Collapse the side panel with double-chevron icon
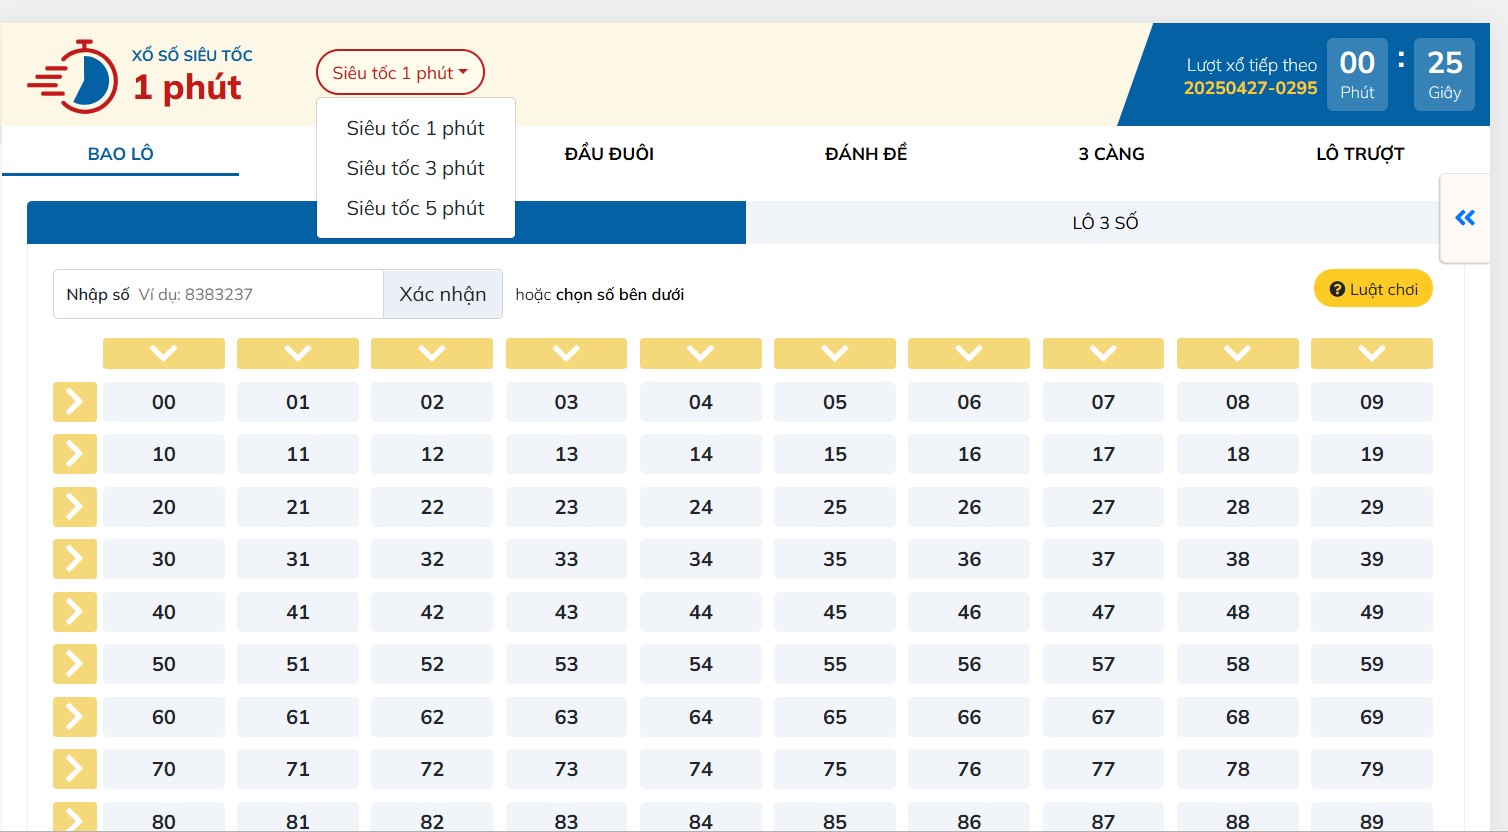 coord(1465,218)
